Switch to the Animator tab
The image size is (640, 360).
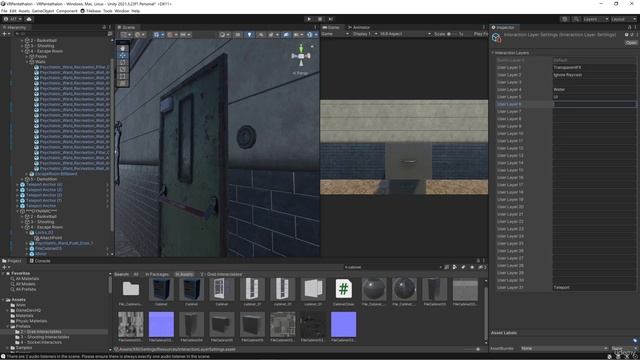[359, 27]
